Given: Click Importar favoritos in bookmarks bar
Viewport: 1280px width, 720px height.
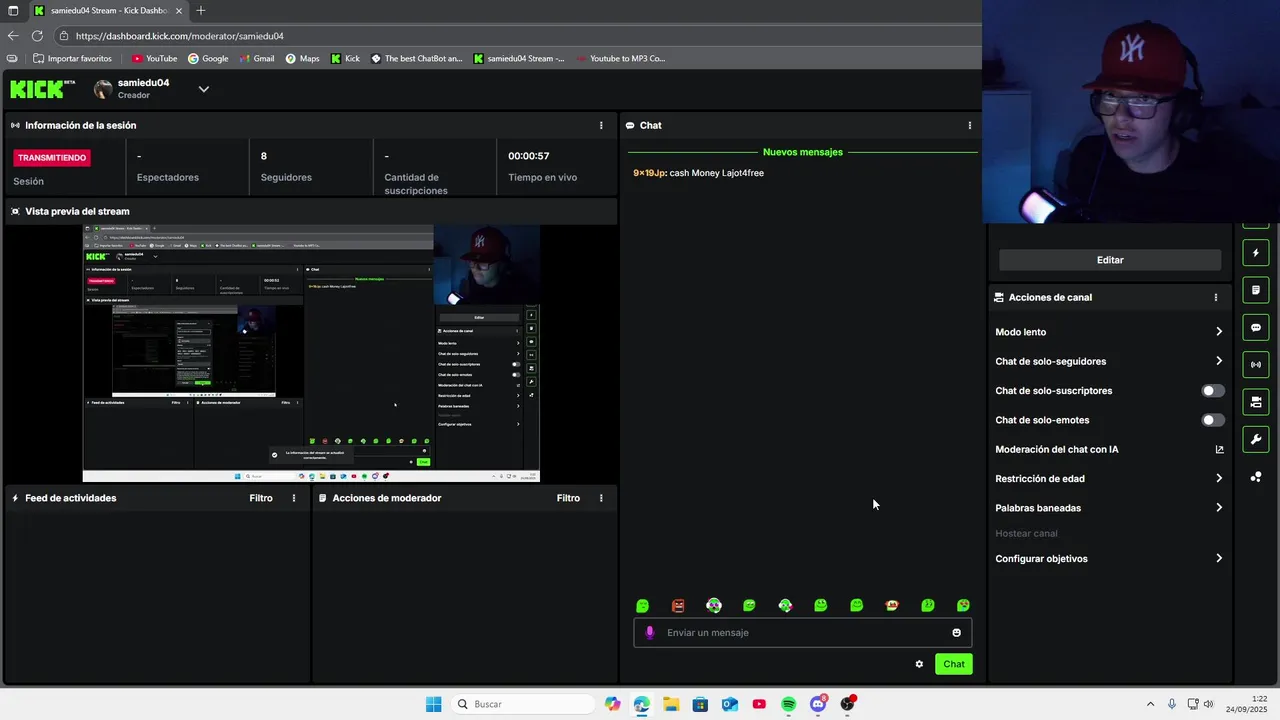Looking at the screenshot, I should click(72, 58).
